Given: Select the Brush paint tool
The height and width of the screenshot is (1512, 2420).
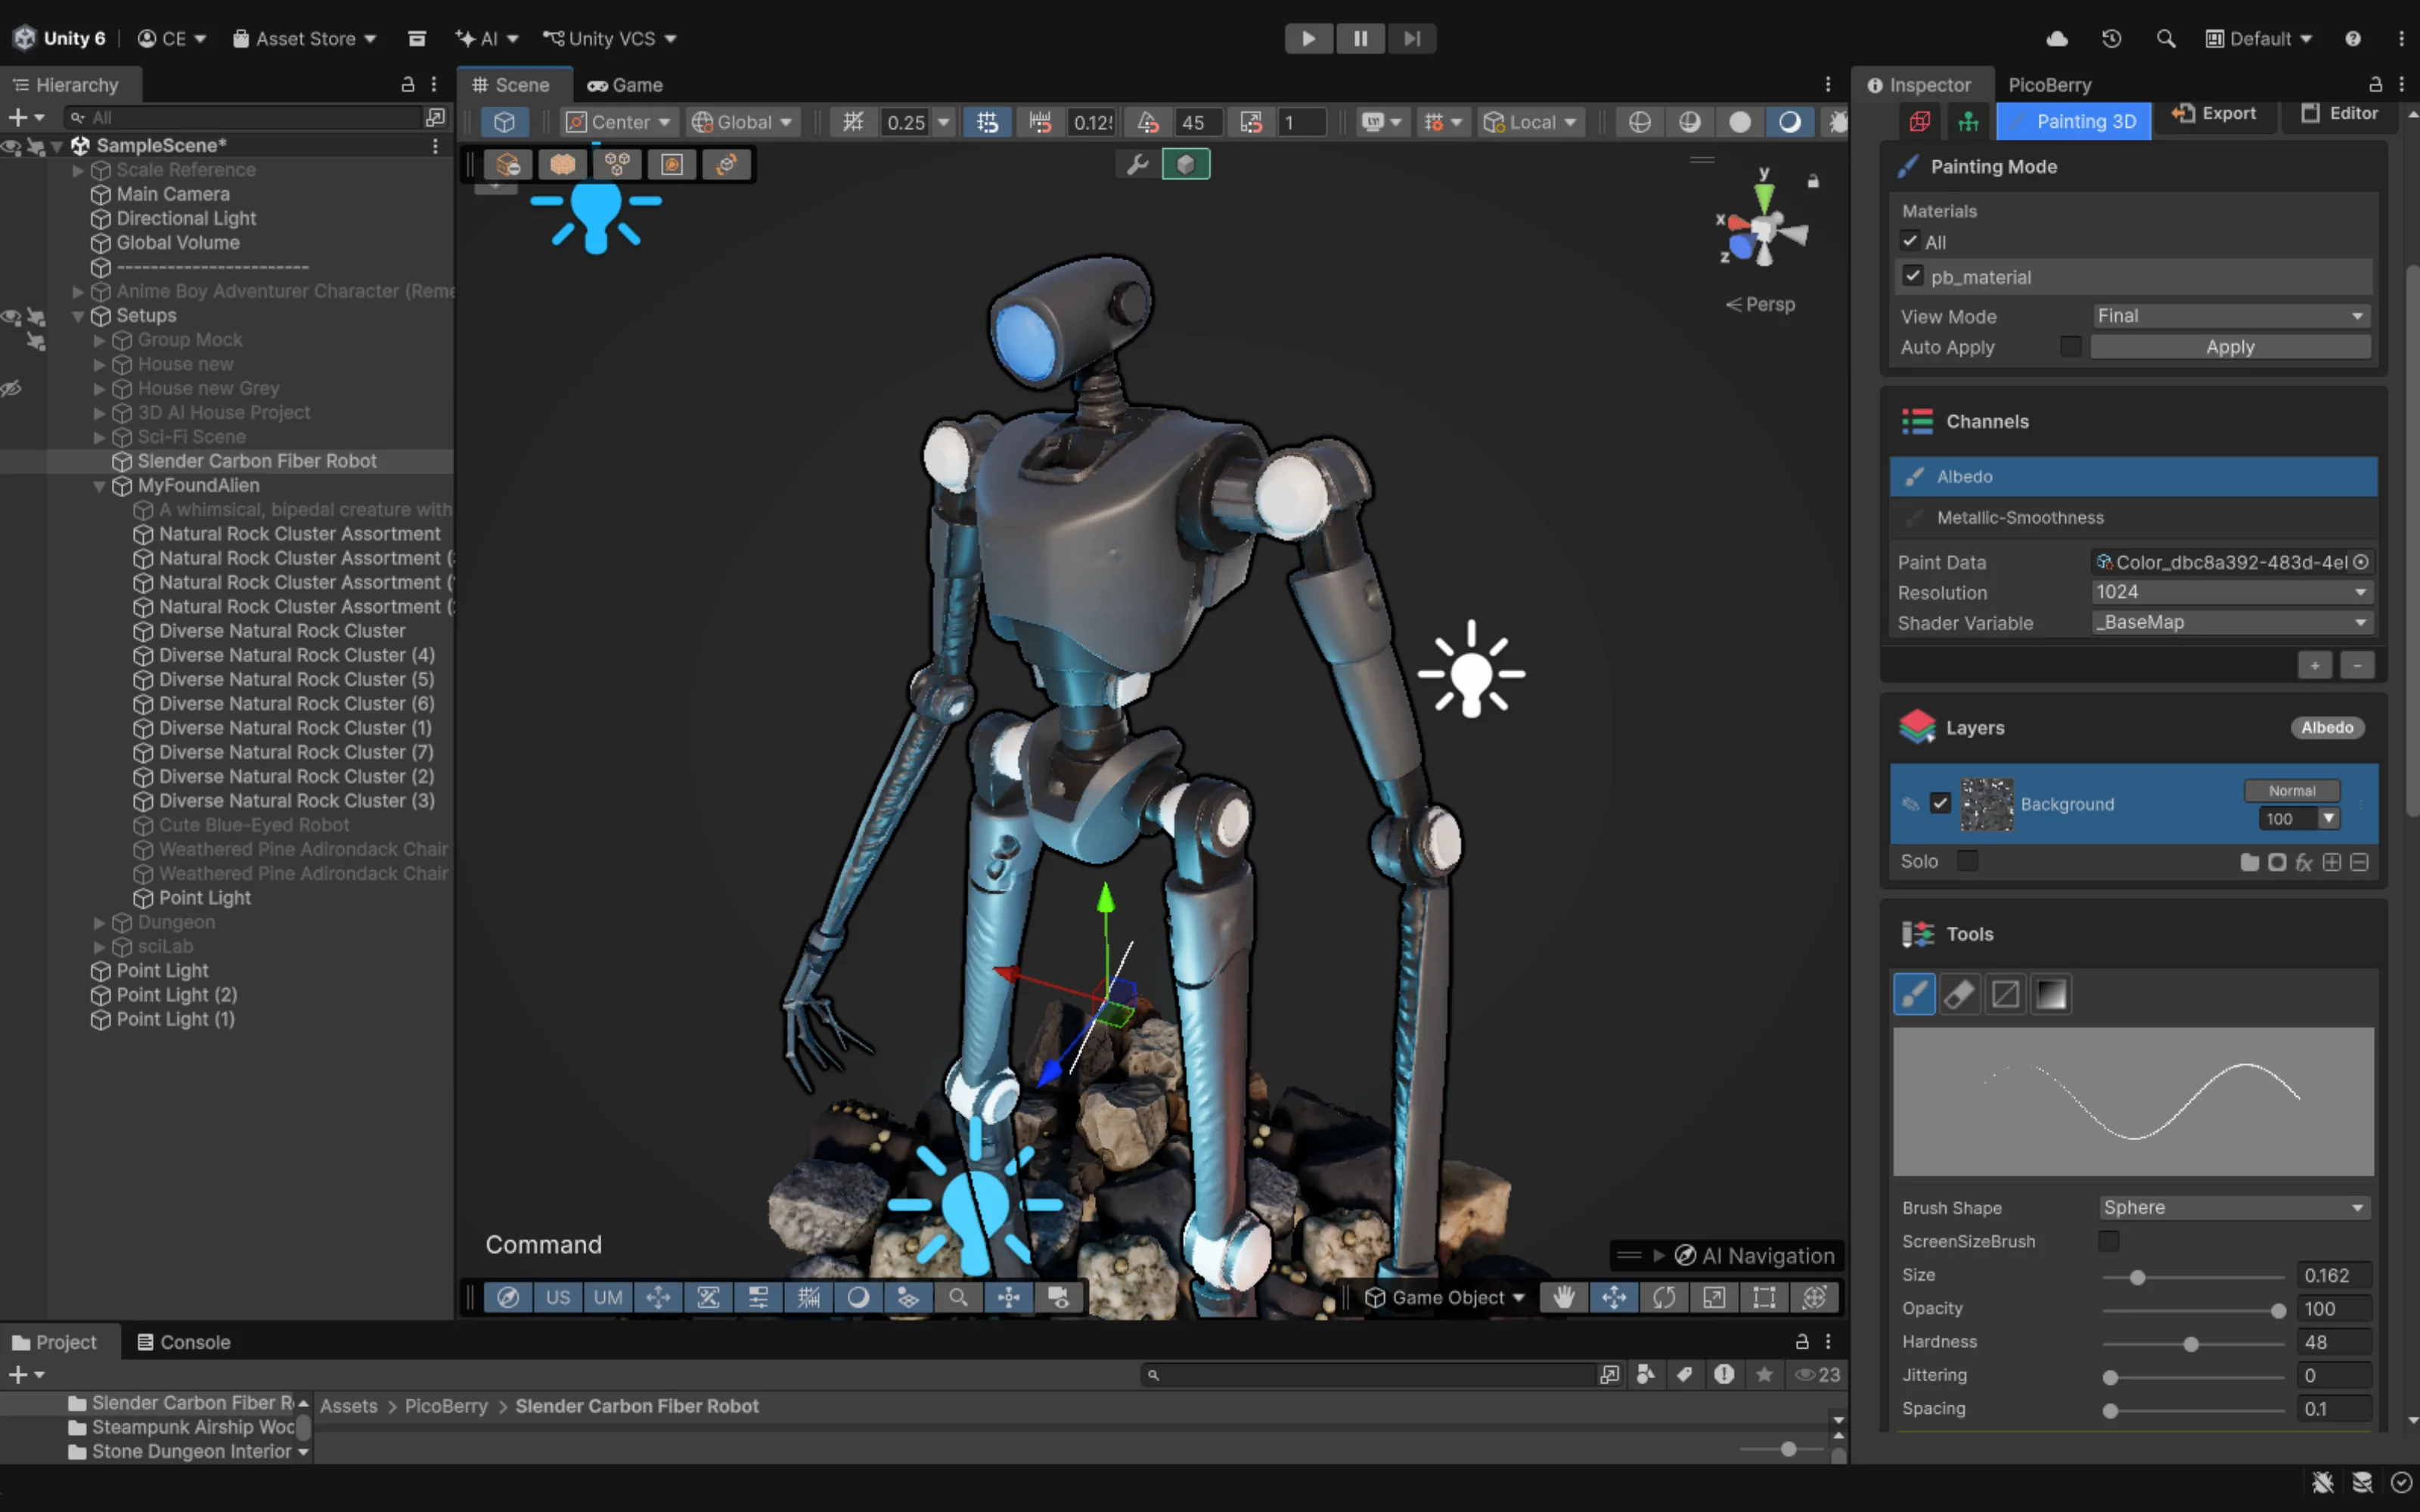Looking at the screenshot, I should [1914, 994].
